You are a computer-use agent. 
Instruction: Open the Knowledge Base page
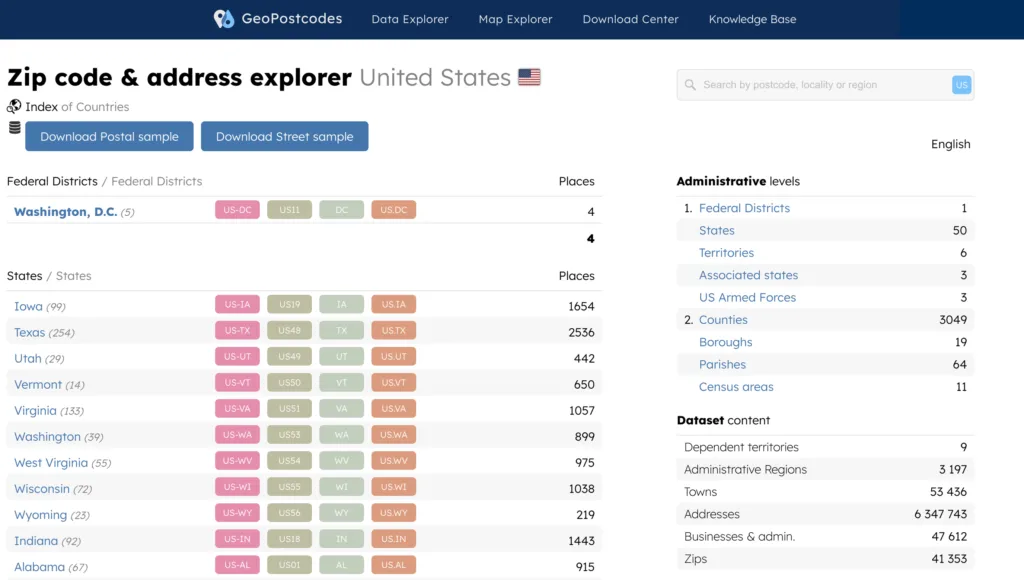752,19
